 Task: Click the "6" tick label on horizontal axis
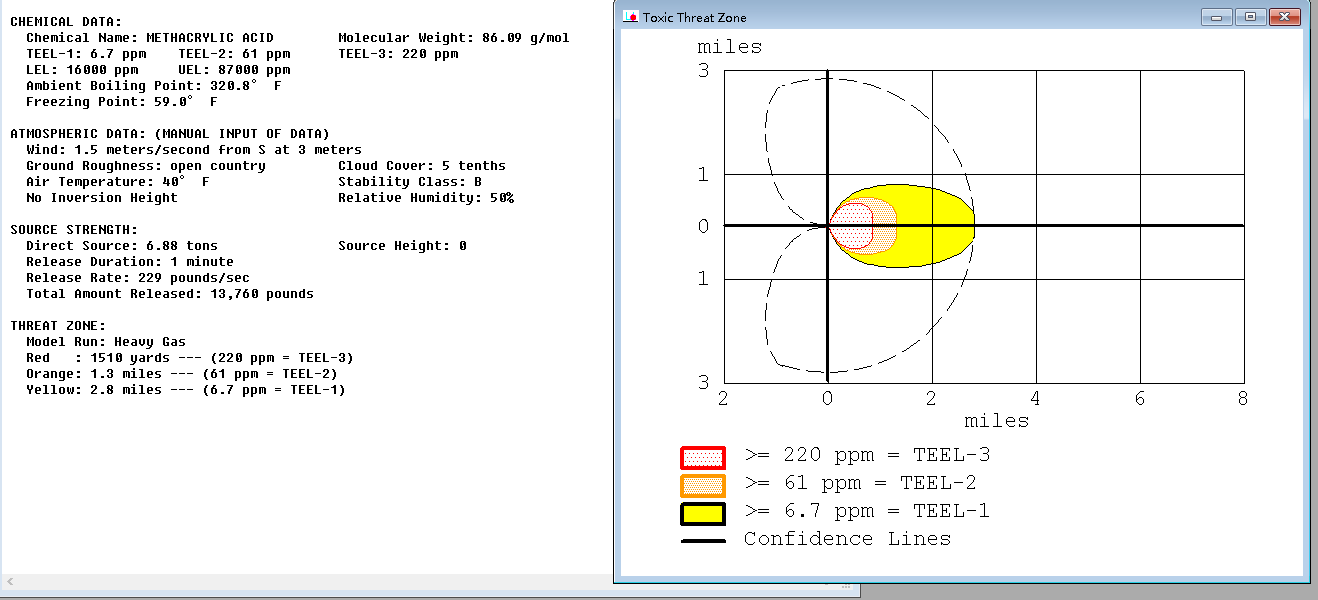1139,398
